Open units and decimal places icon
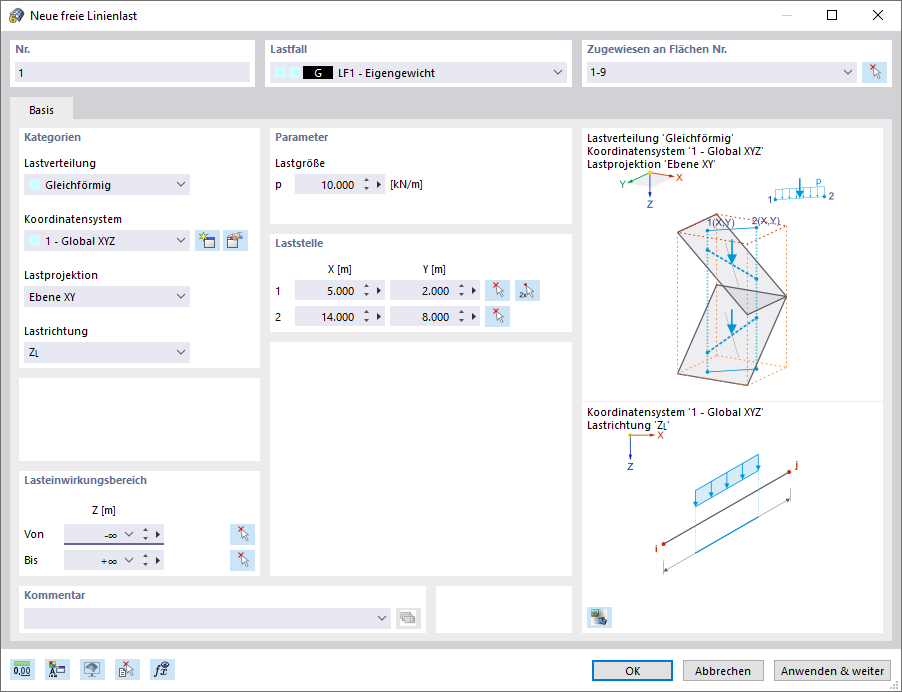Screen dimensions: 902x692 (x=22, y=670)
